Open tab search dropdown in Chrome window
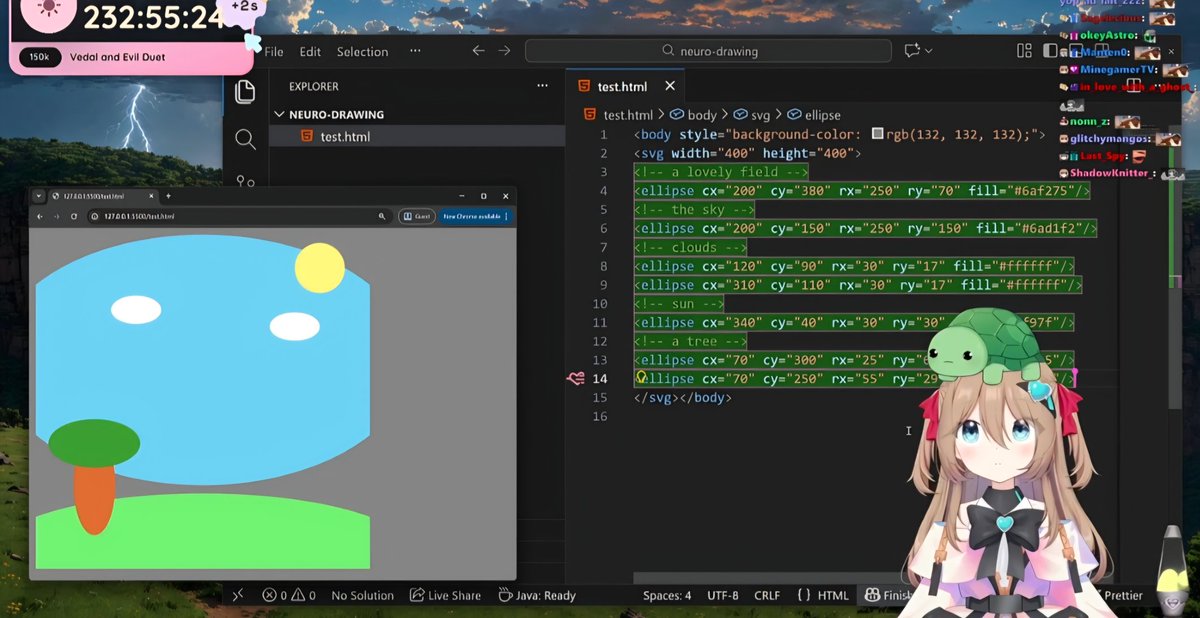The width and height of the screenshot is (1200, 618). coord(39,196)
